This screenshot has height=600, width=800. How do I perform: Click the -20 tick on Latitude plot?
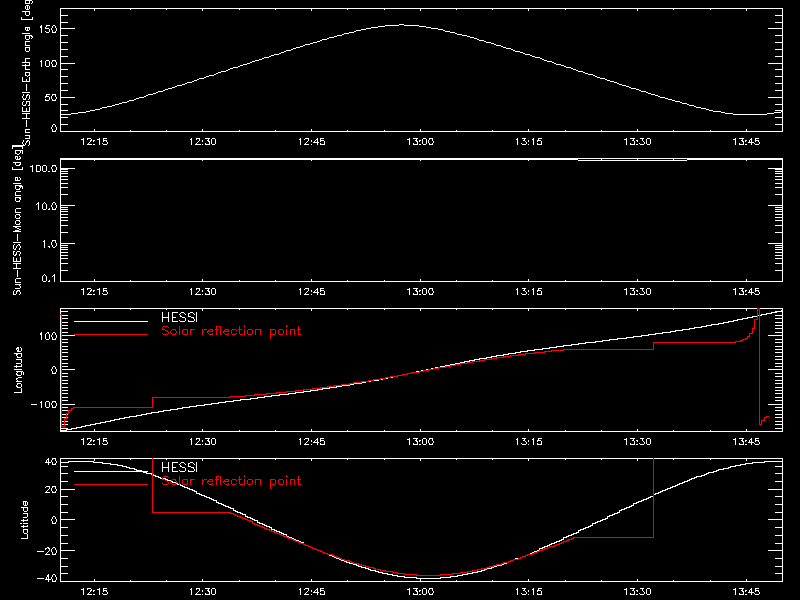(47, 551)
